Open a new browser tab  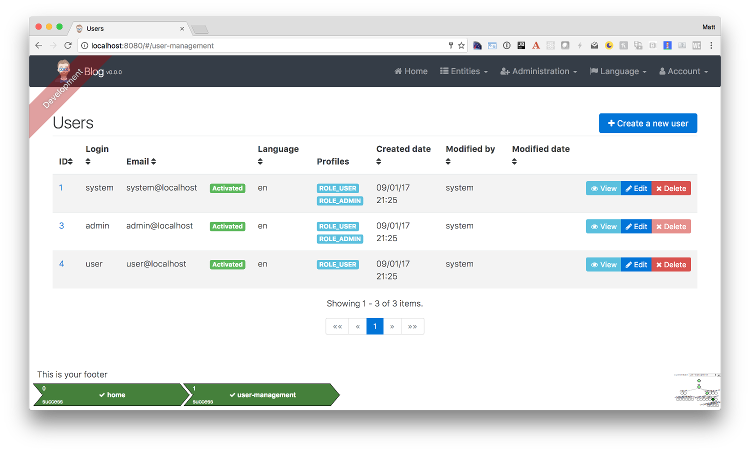tap(200, 30)
